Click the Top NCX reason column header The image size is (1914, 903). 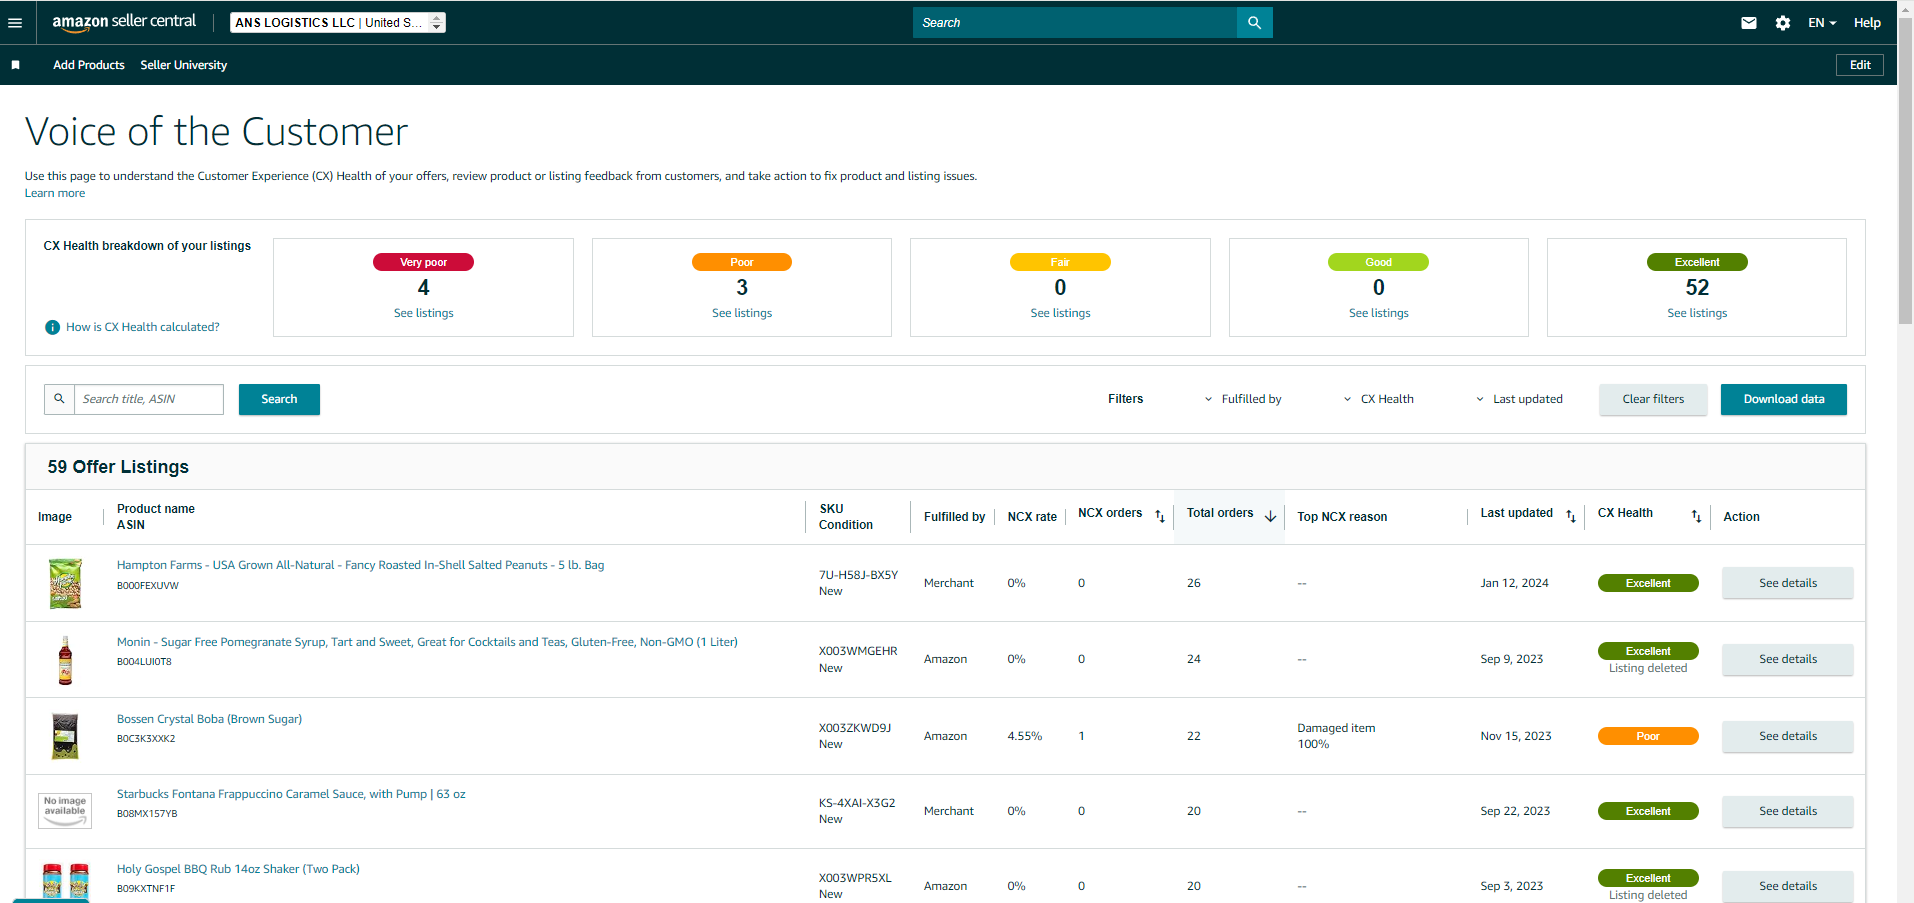pos(1342,517)
